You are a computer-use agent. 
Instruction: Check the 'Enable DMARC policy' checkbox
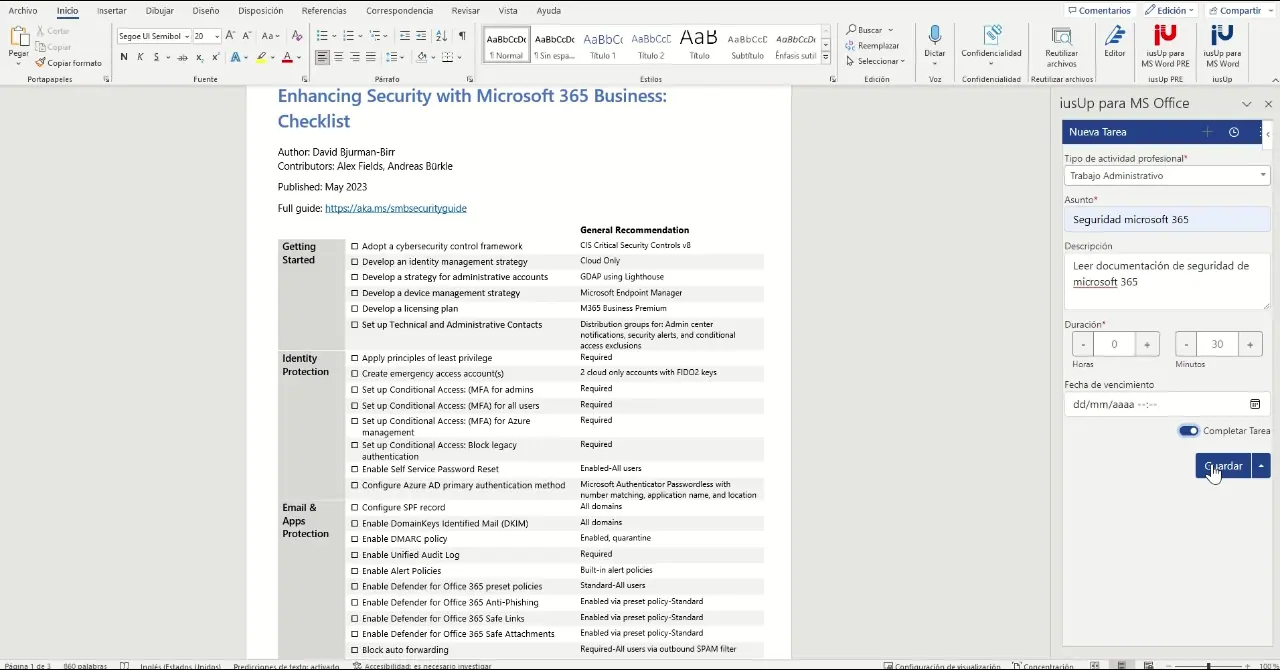(x=354, y=539)
